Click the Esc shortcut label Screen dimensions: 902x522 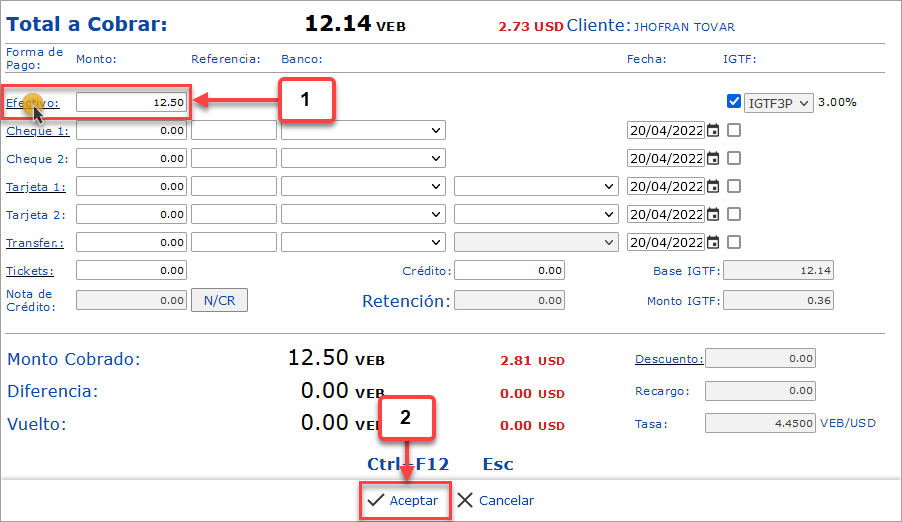pos(498,464)
